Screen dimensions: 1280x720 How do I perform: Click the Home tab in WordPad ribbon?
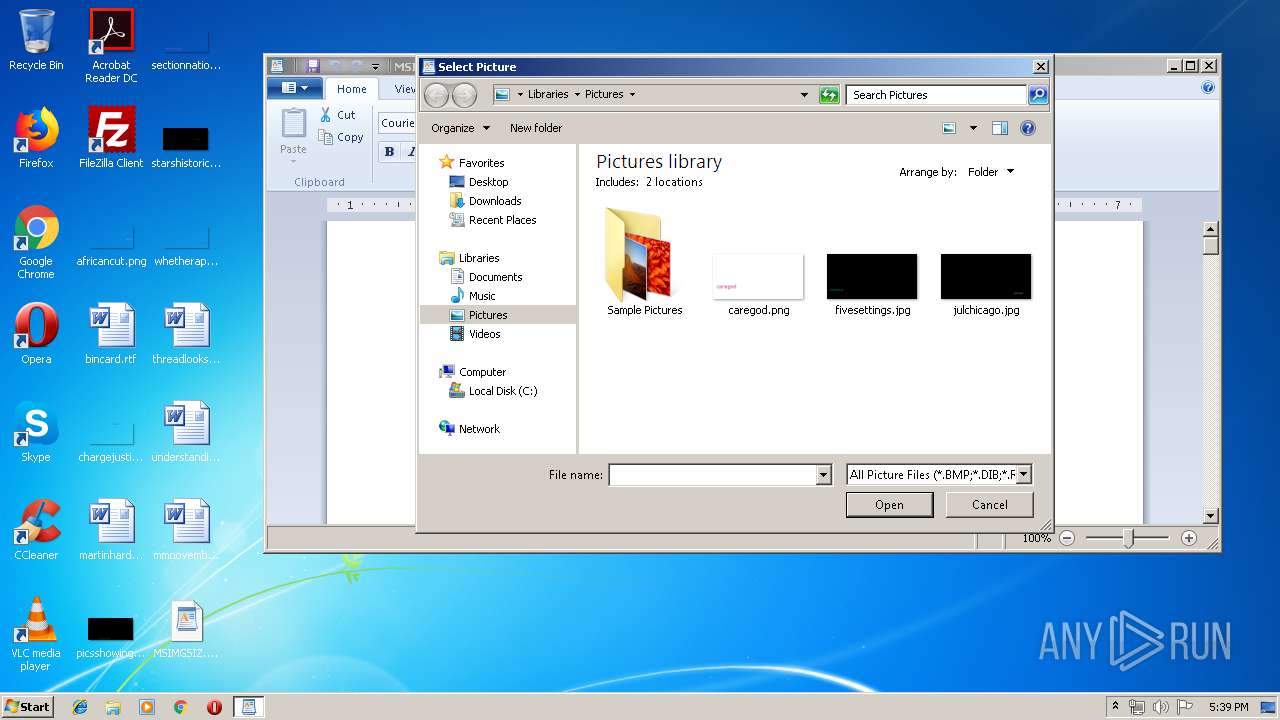[351, 89]
